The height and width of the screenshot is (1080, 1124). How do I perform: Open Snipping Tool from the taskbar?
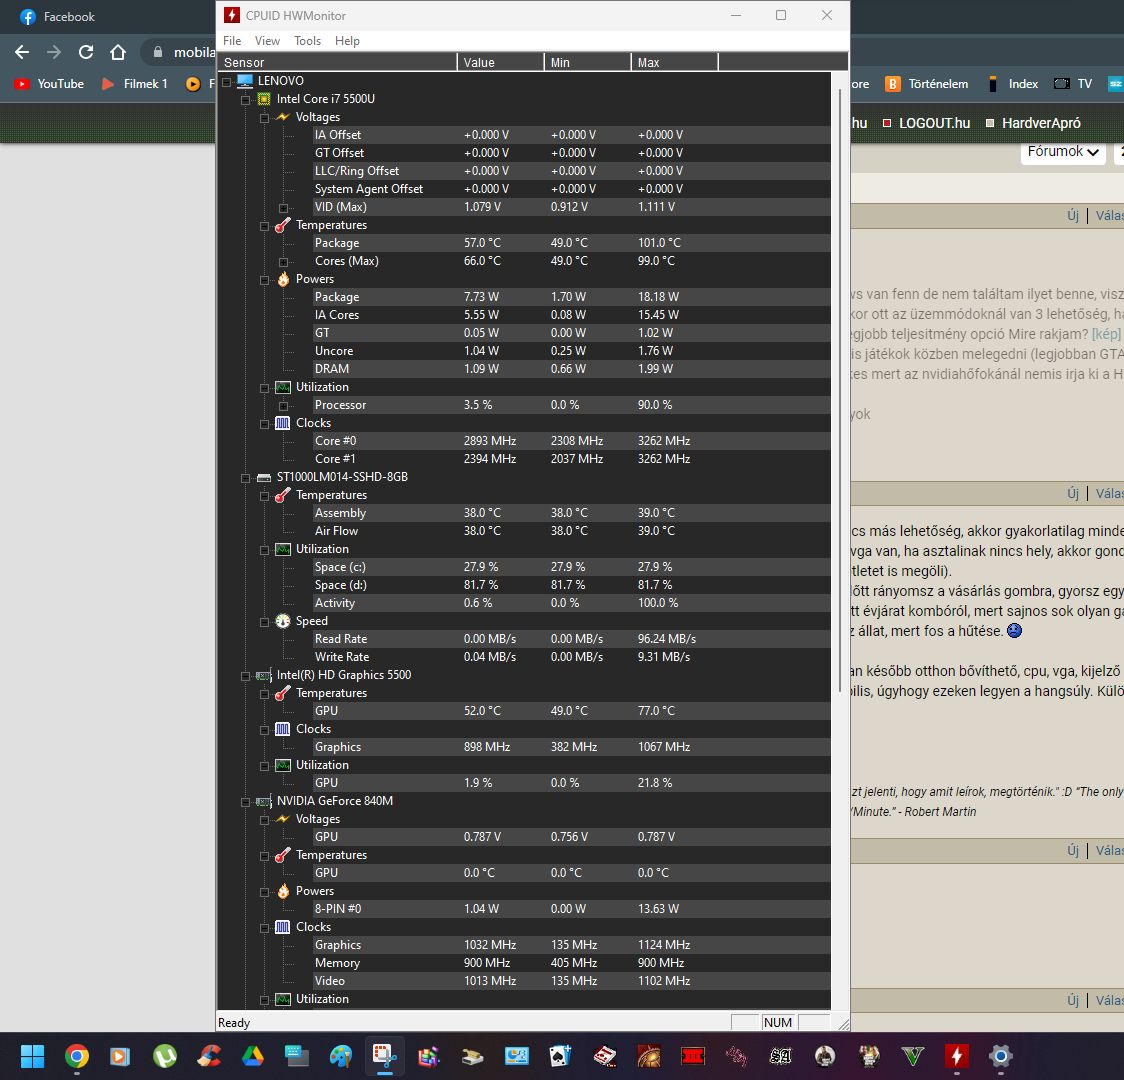coord(385,1056)
